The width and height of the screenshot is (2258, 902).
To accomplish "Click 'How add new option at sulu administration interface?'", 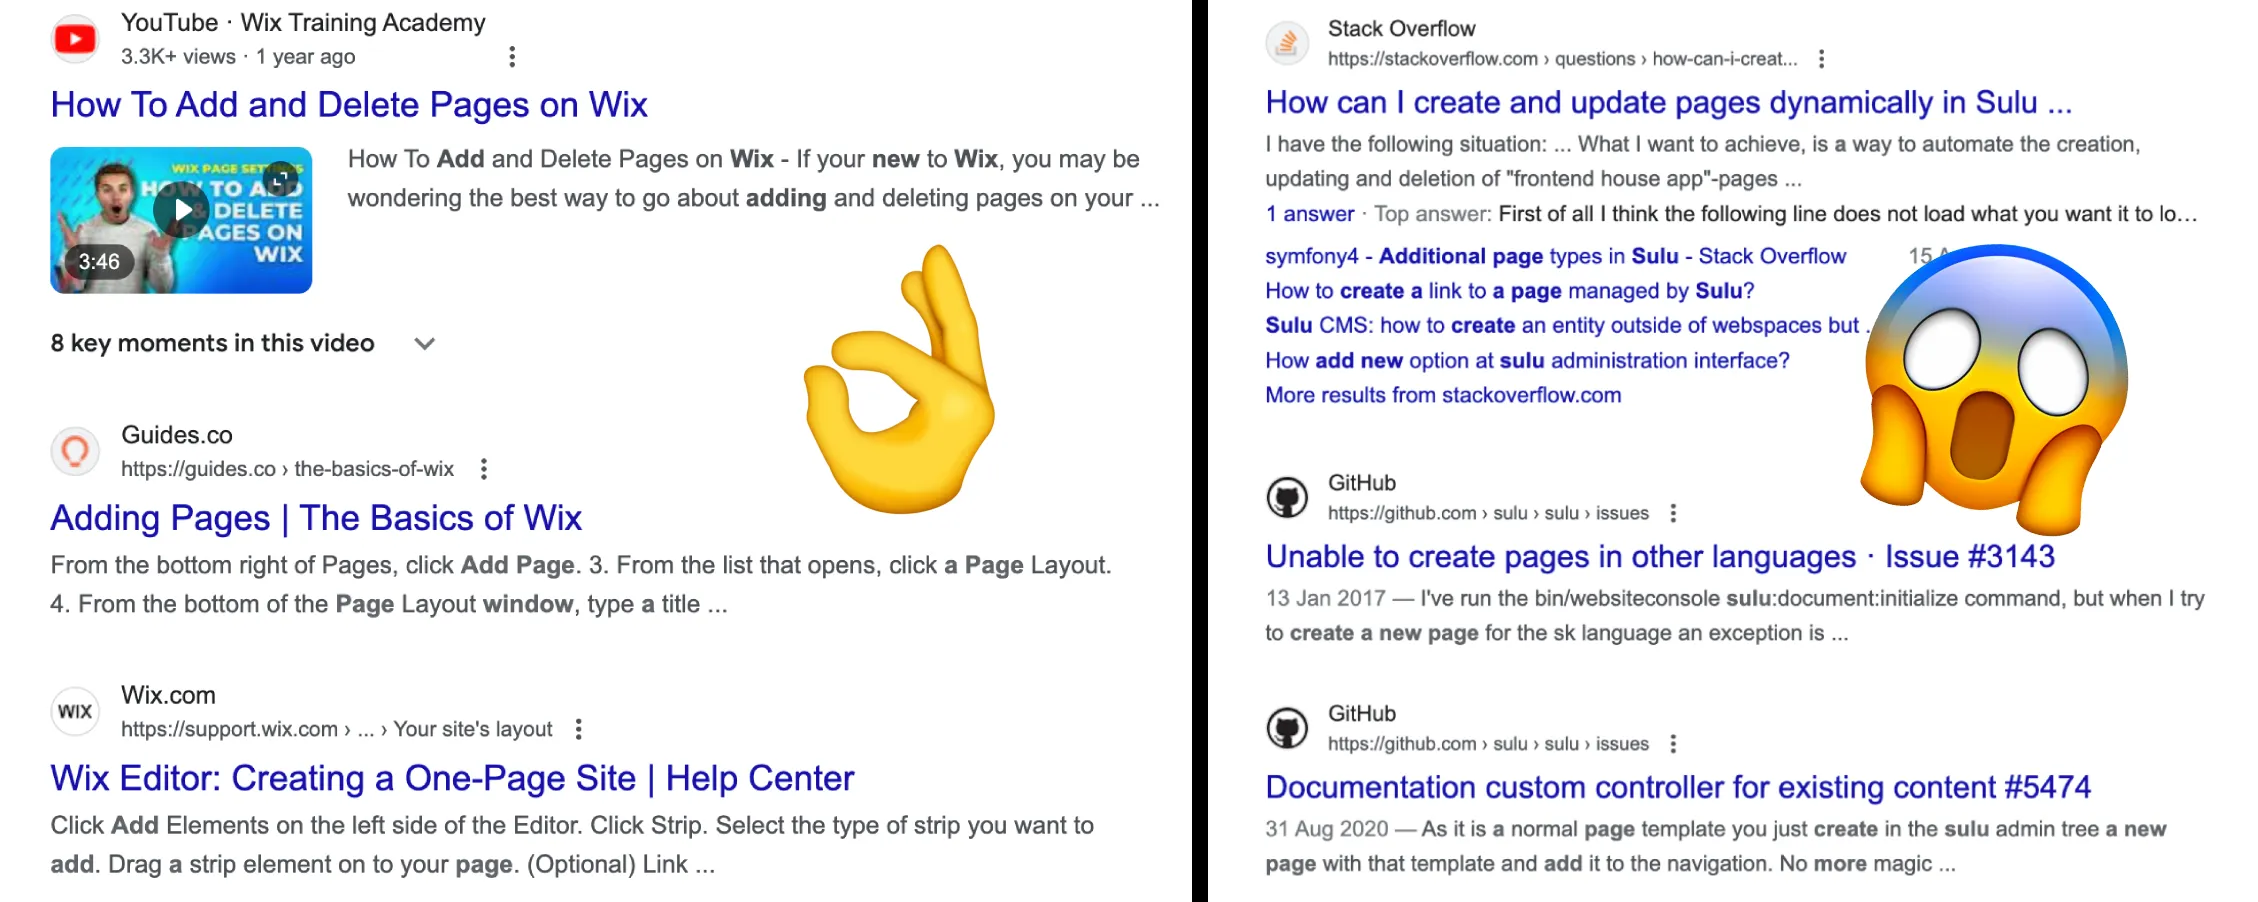I will point(1527,360).
